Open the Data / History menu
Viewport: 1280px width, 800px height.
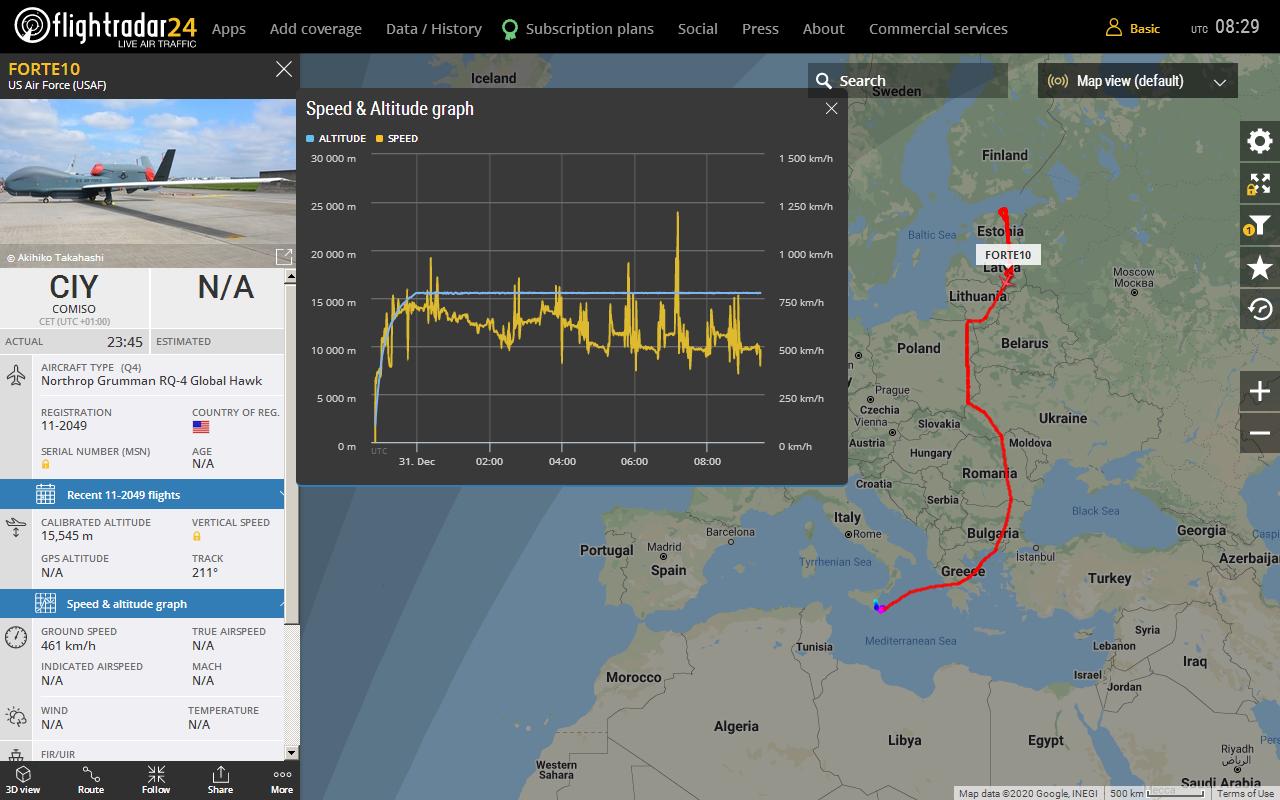pyautogui.click(x=434, y=28)
